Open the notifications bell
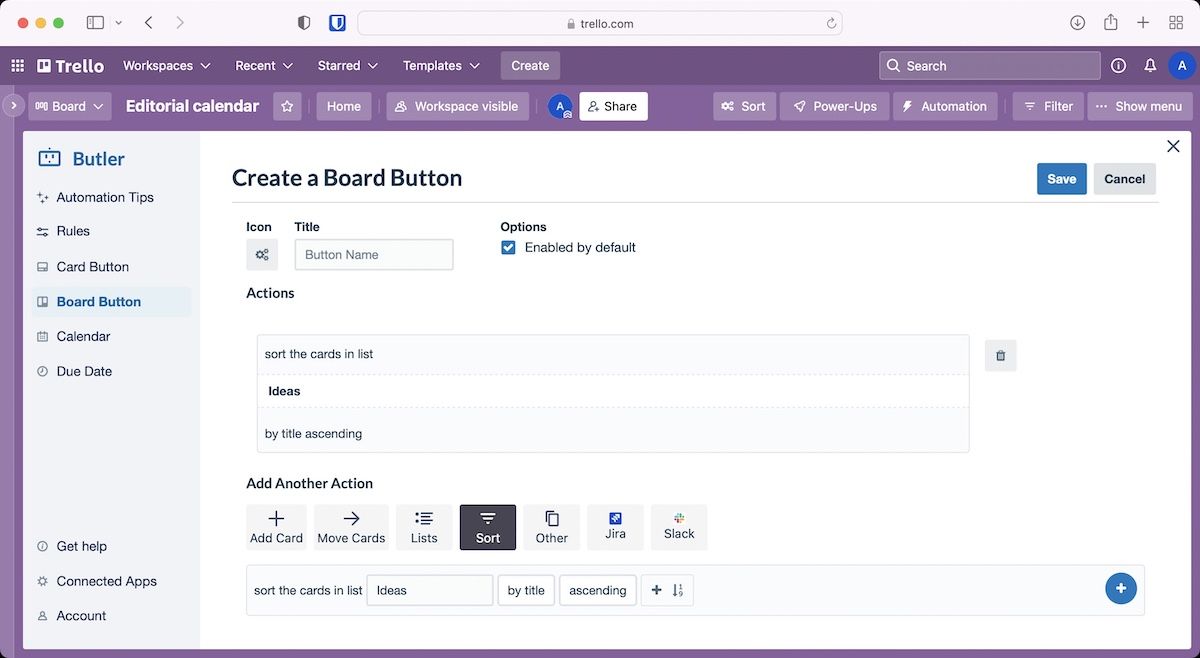The height and width of the screenshot is (658, 1200). [1150, 66]
